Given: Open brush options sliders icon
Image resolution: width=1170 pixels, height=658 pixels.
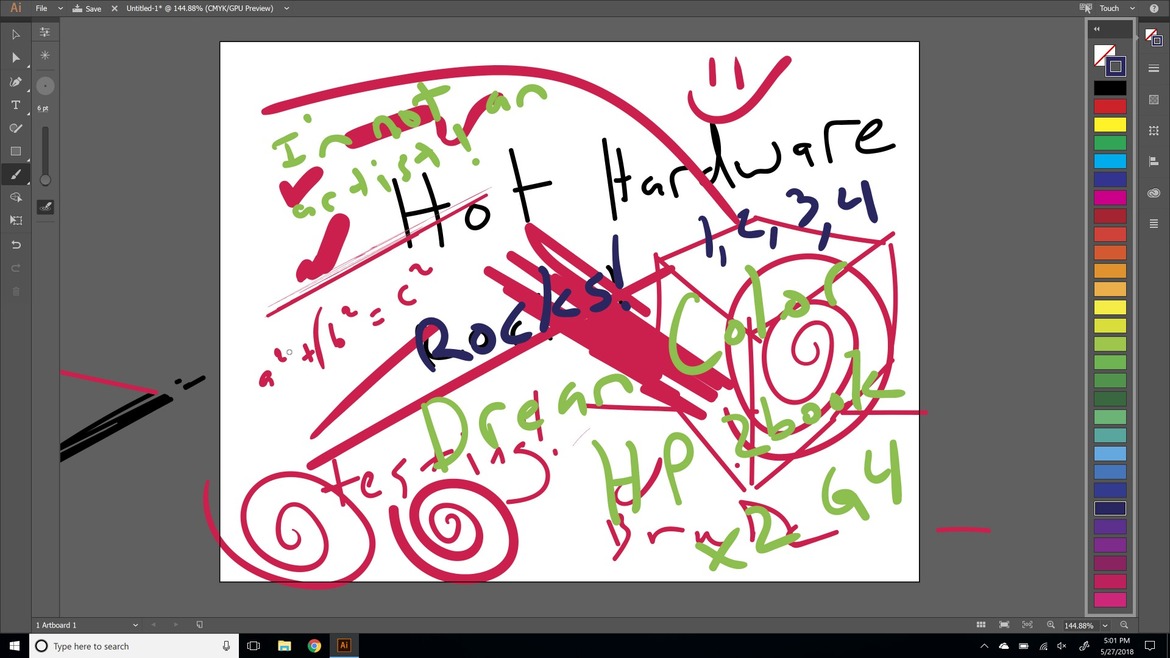Looking at the screenshot, I should tap(45, 32).
